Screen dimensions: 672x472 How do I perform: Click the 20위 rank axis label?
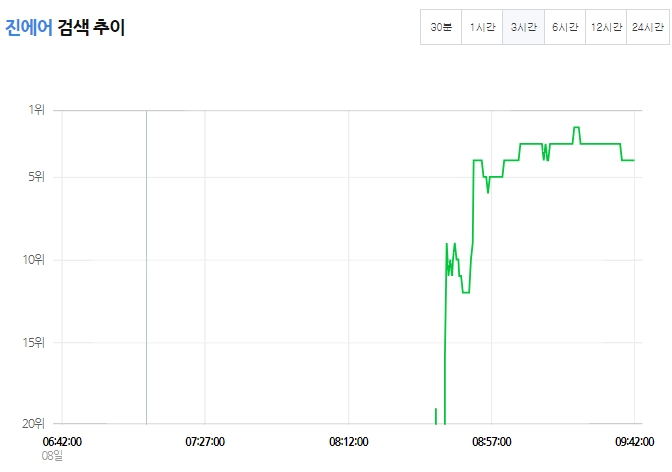(x=33, y=424)
